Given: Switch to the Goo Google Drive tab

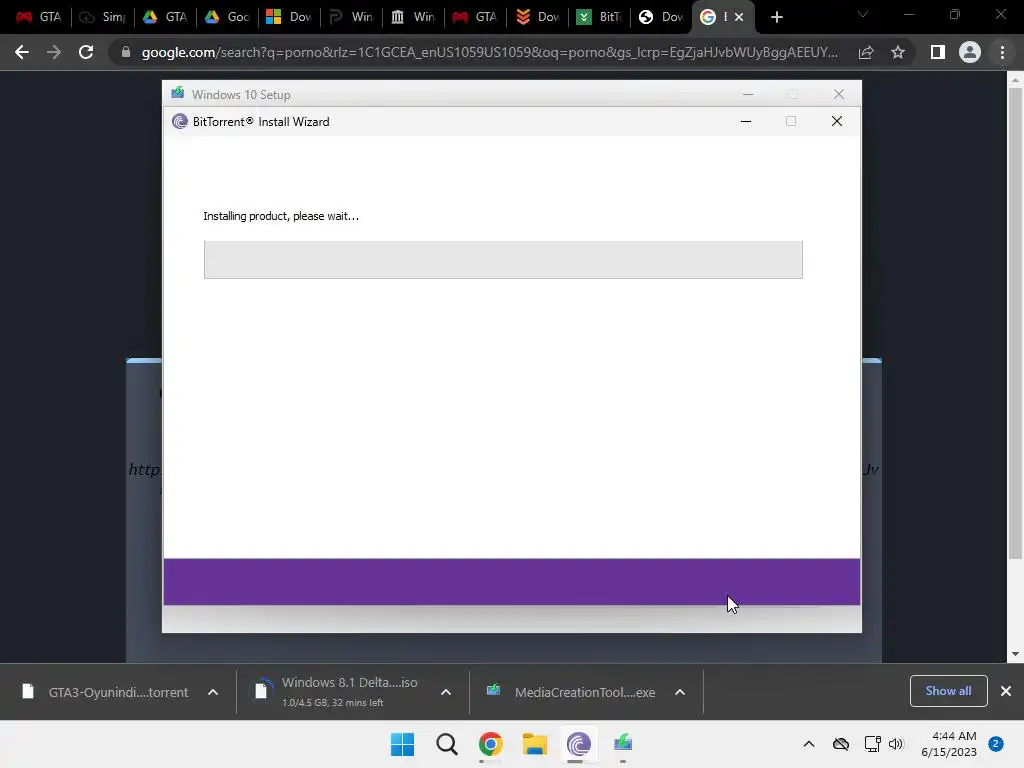Looking at the screenshot, I should (x=227, y=17).
